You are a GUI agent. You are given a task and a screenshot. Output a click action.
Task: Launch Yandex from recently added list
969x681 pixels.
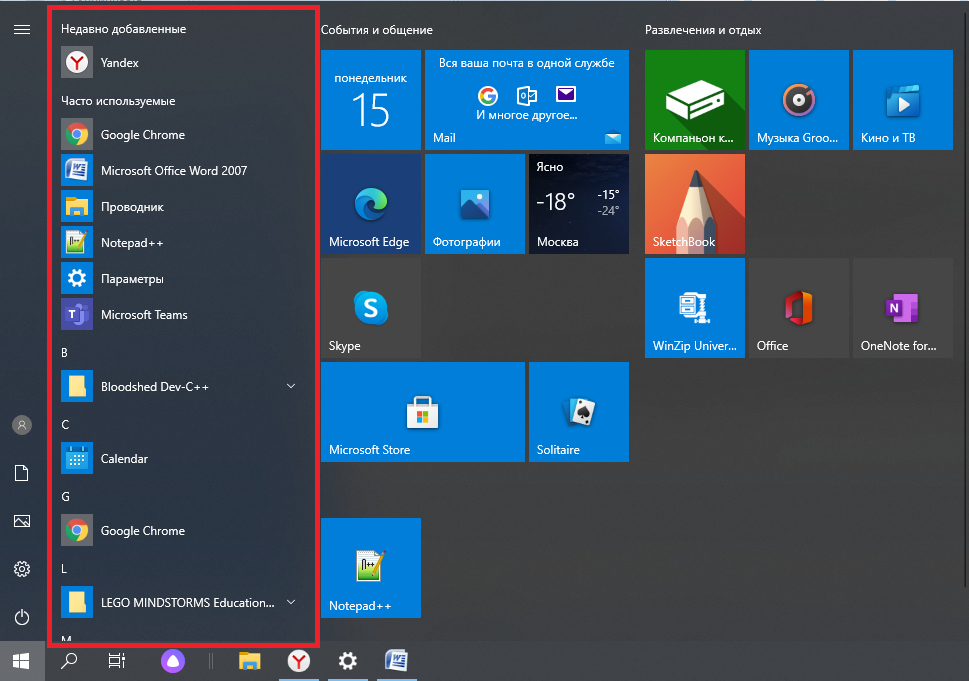click(179, 62)
